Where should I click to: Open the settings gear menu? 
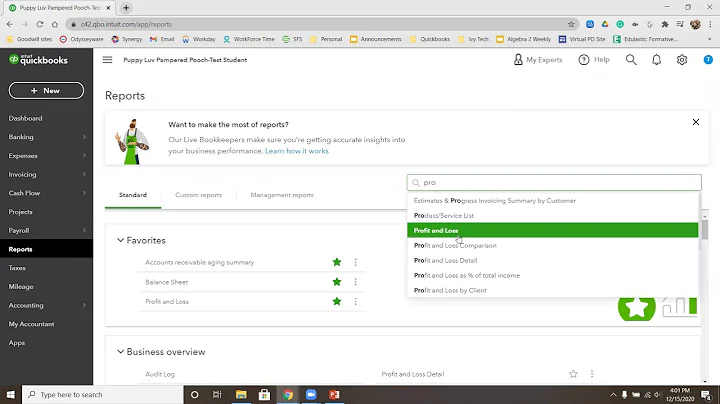[x=682, y=60]
